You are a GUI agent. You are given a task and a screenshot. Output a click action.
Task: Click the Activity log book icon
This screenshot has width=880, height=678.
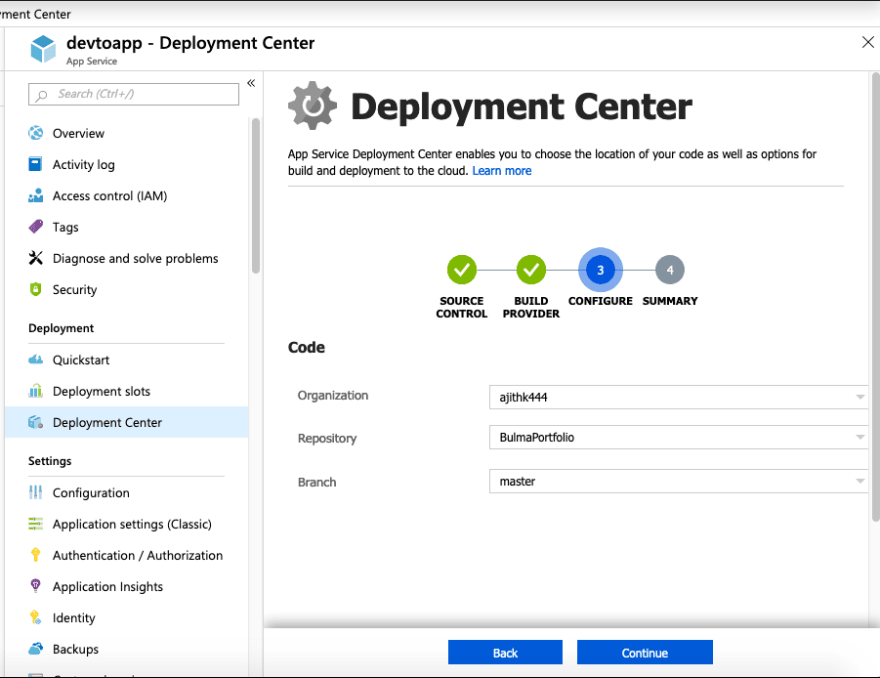35,164
